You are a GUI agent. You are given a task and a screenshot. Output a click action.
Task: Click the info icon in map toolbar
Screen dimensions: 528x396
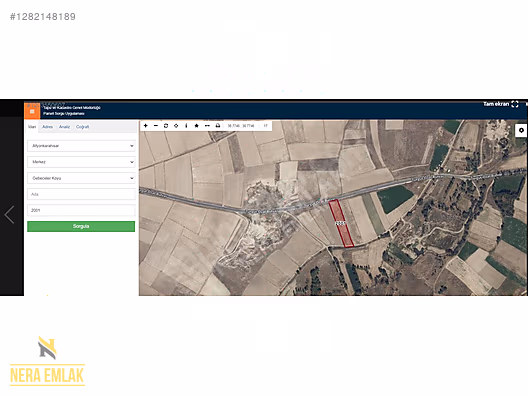coord(186,126)
